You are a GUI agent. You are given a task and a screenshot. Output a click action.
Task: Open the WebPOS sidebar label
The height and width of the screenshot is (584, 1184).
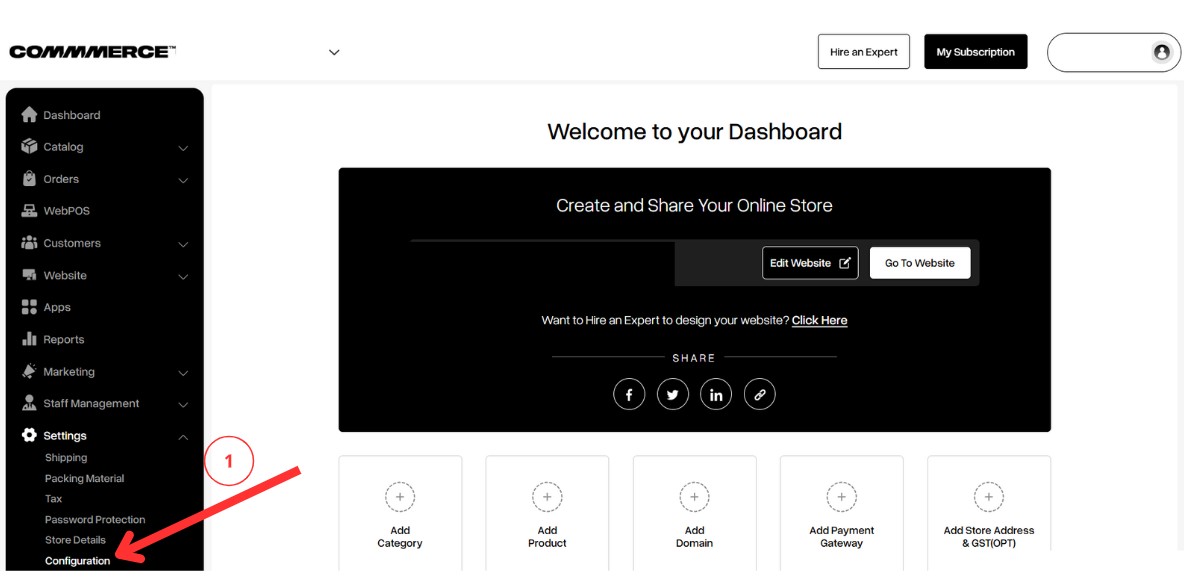pos(66,211)
